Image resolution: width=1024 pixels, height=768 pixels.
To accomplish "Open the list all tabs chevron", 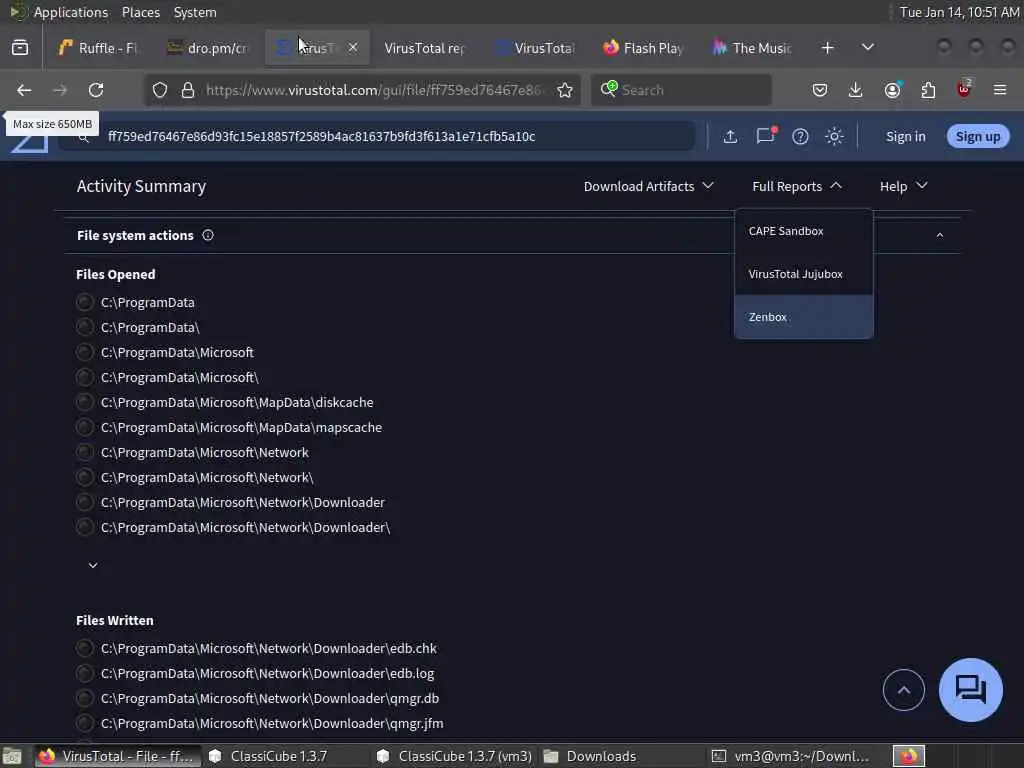I will [868, 48].
